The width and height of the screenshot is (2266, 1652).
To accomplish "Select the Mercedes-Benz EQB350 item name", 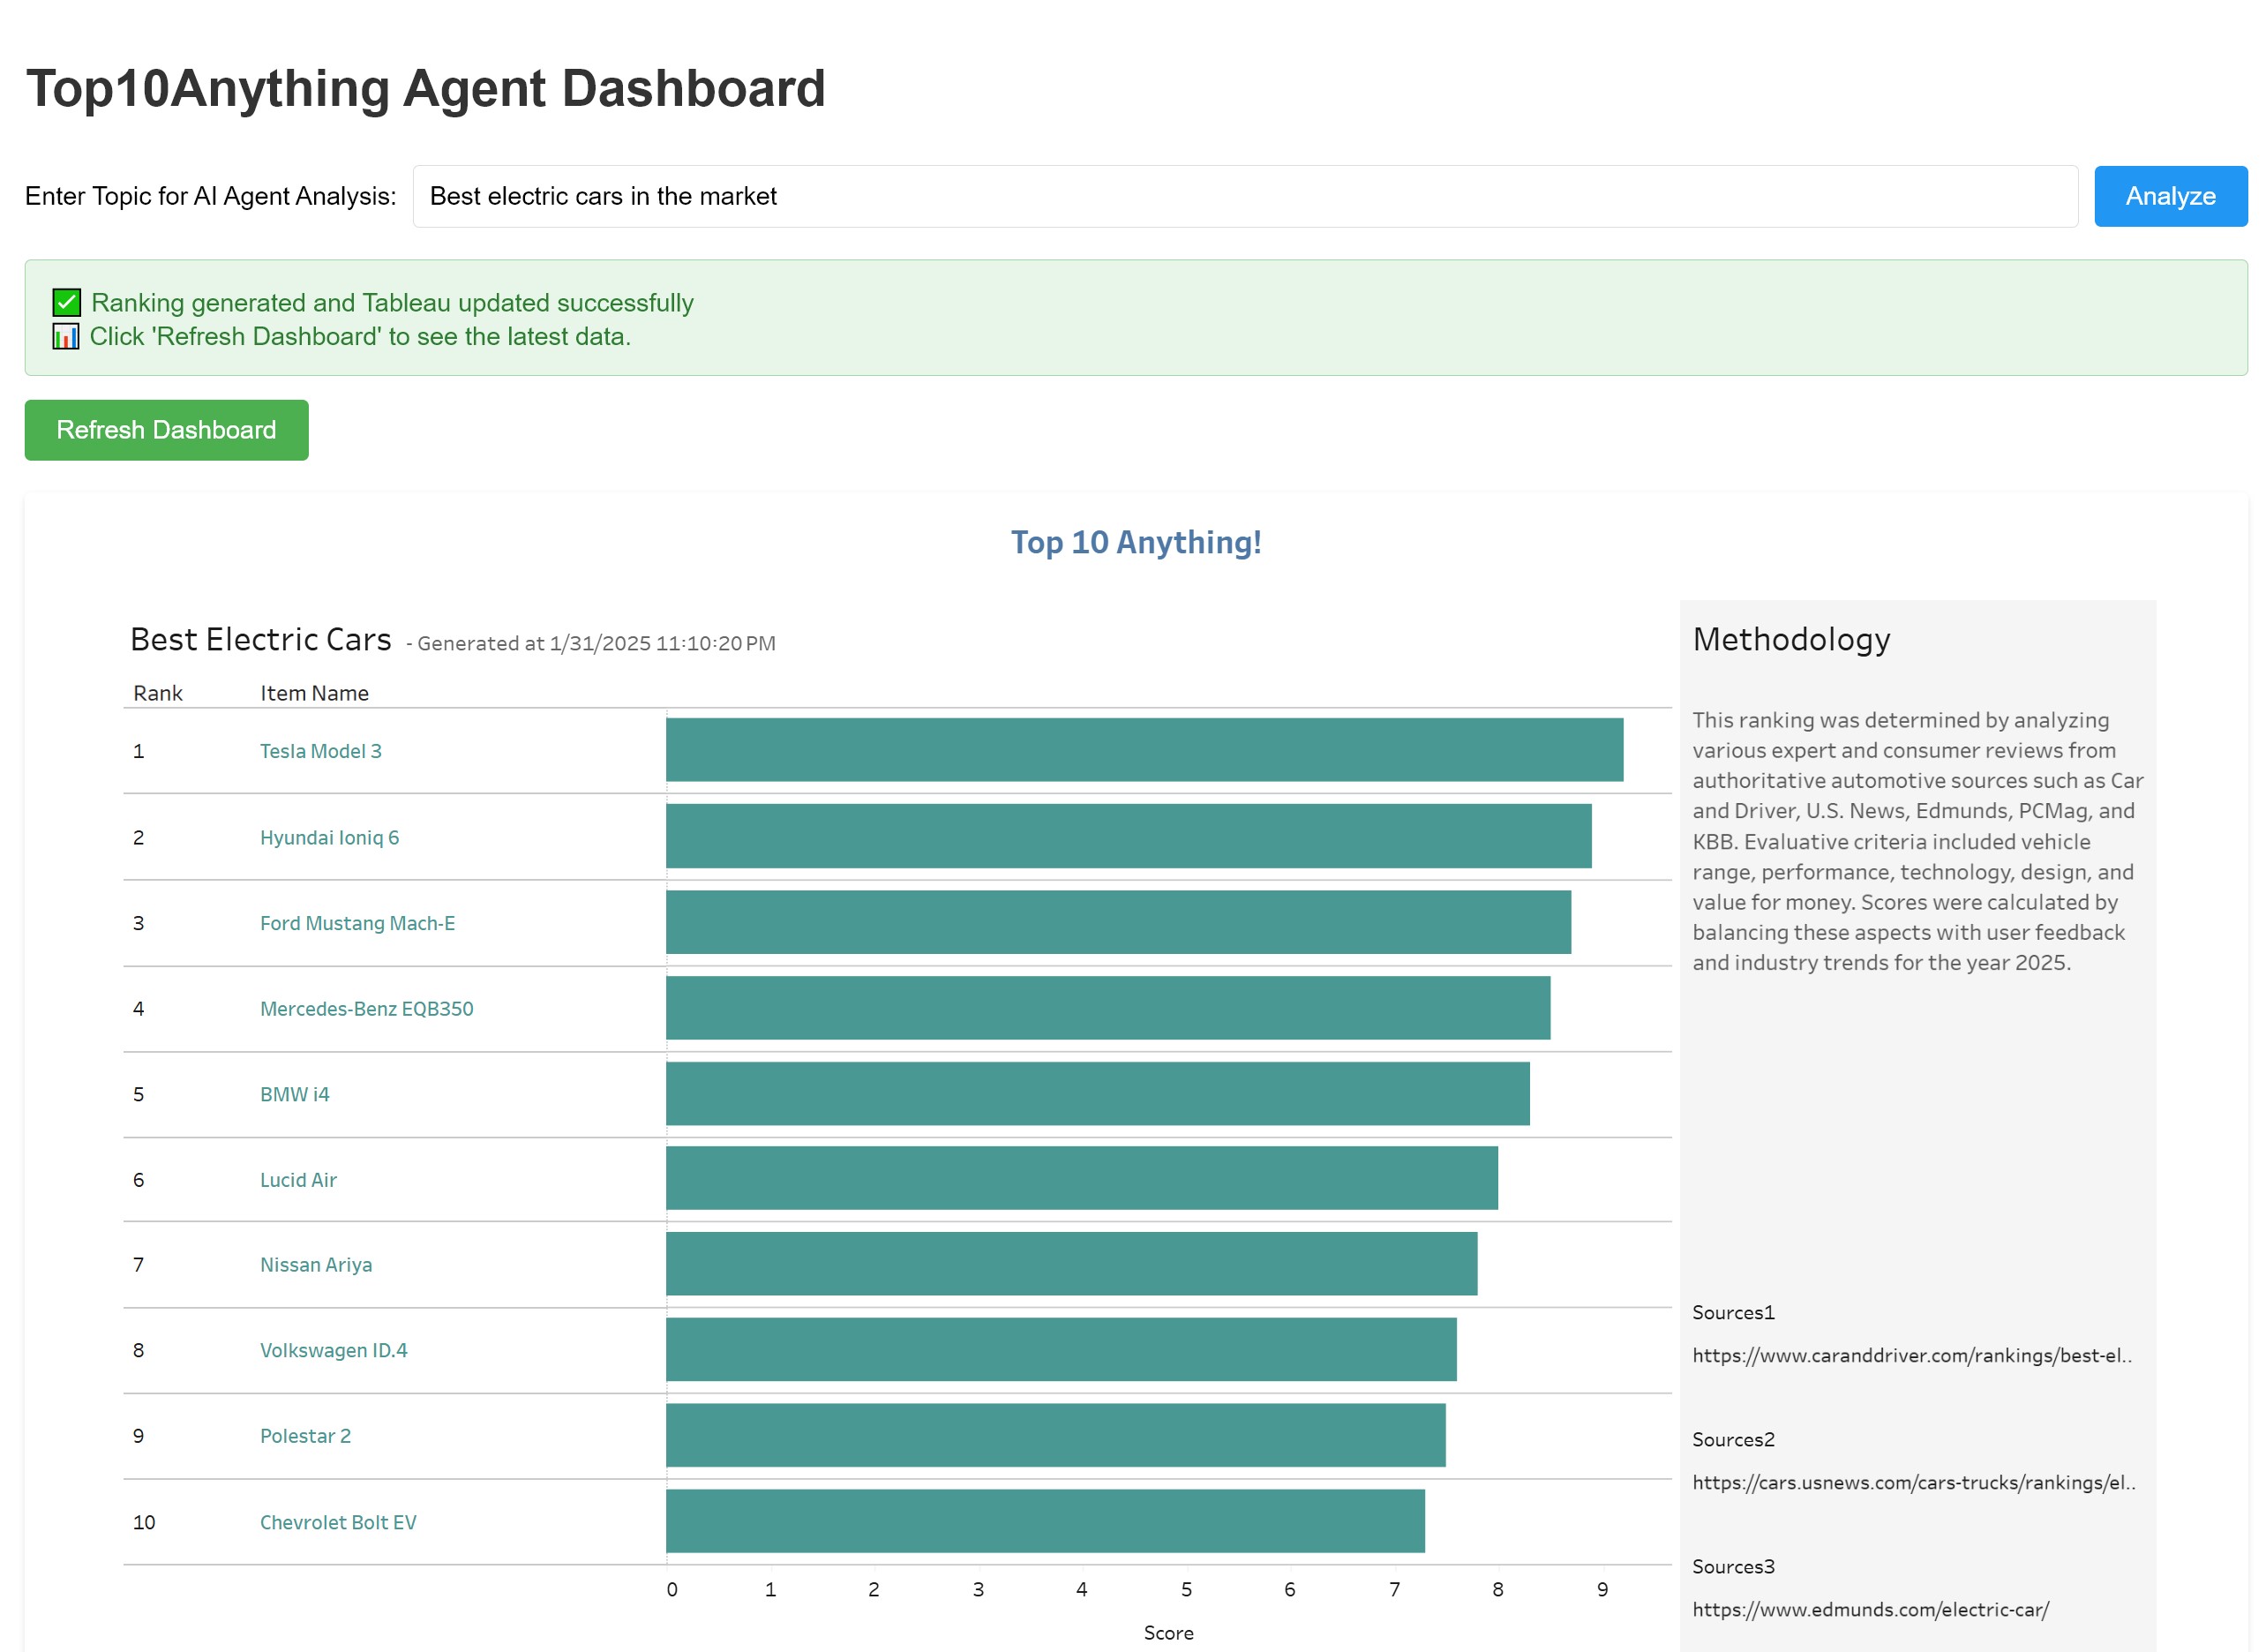I will click(366, 1008).
